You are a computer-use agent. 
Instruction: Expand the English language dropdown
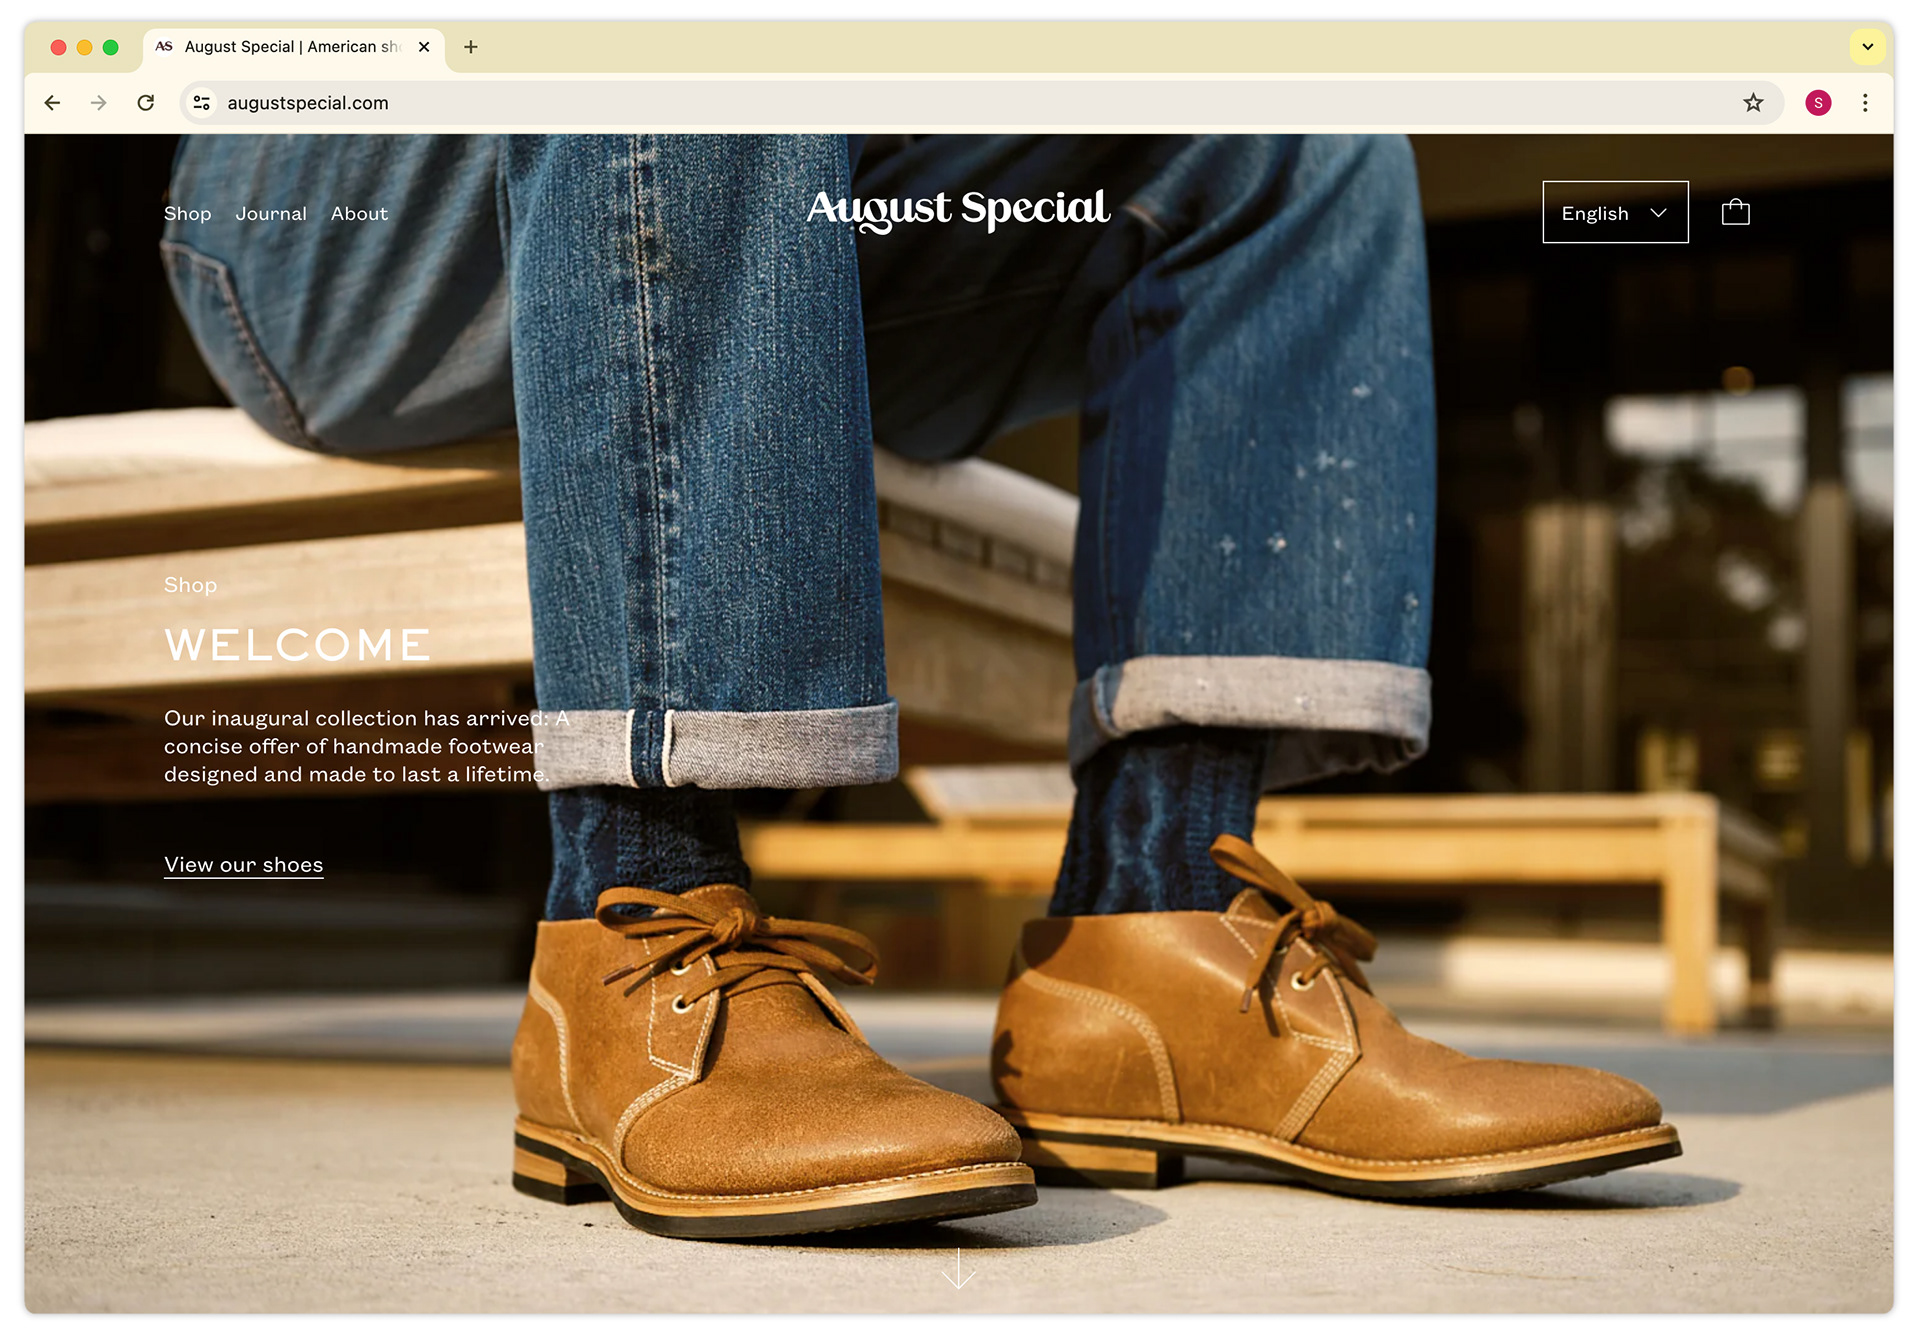[1615, 213]
